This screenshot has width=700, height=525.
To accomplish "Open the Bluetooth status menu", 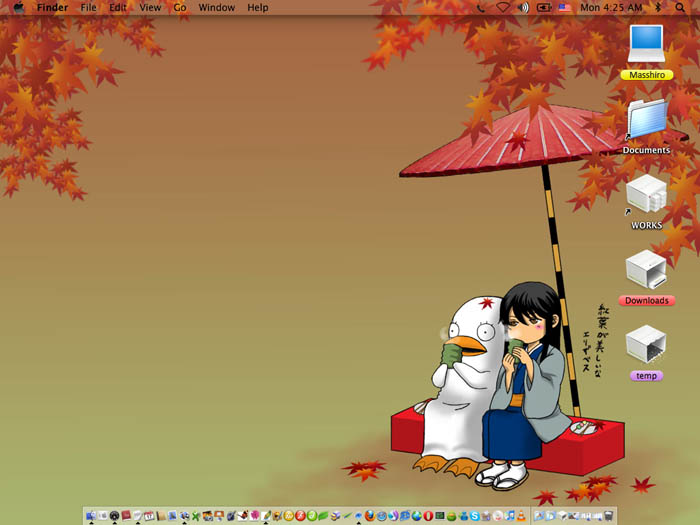I will 658,8.
